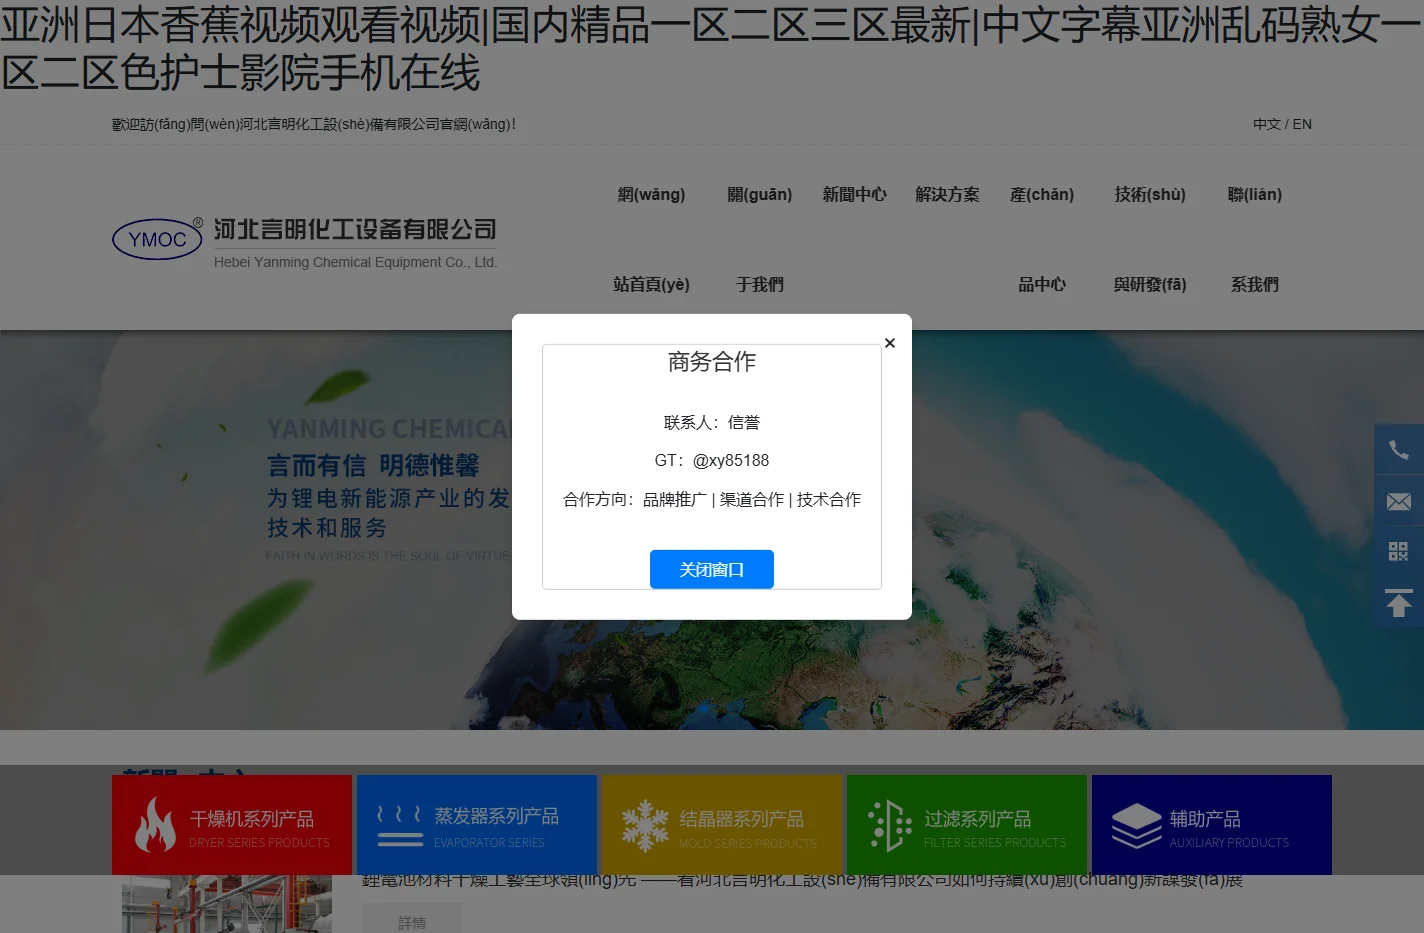
Task: Open the 聯系我們 menu item
Action: [1255, 239]
